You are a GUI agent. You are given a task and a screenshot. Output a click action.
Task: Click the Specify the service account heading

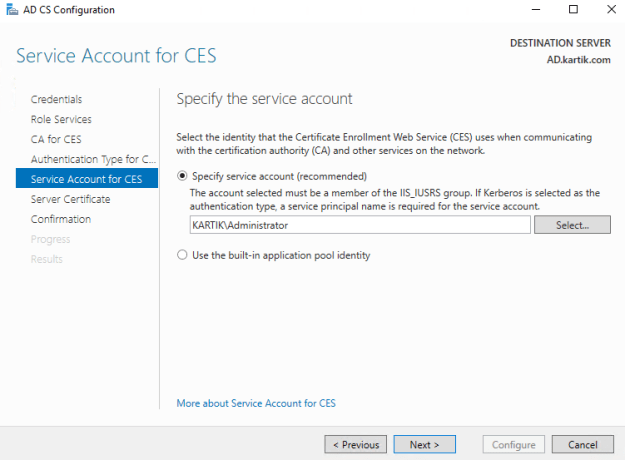(x=264, y=99)
